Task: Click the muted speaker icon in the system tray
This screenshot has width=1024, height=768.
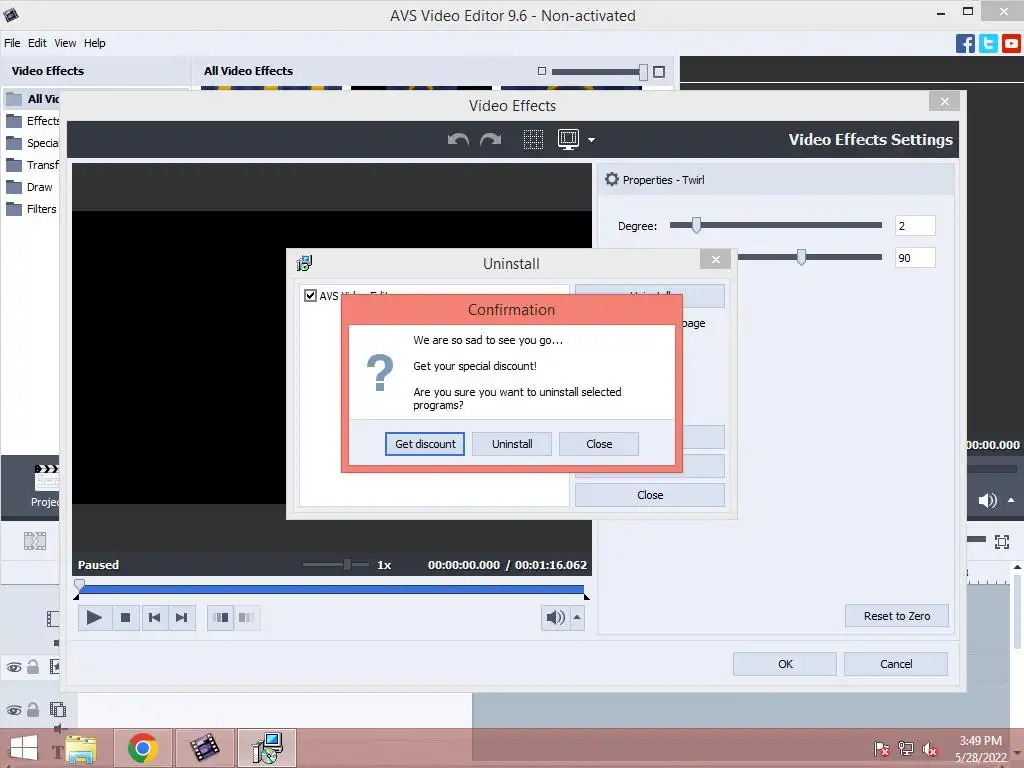Action: tap(930, 750)
